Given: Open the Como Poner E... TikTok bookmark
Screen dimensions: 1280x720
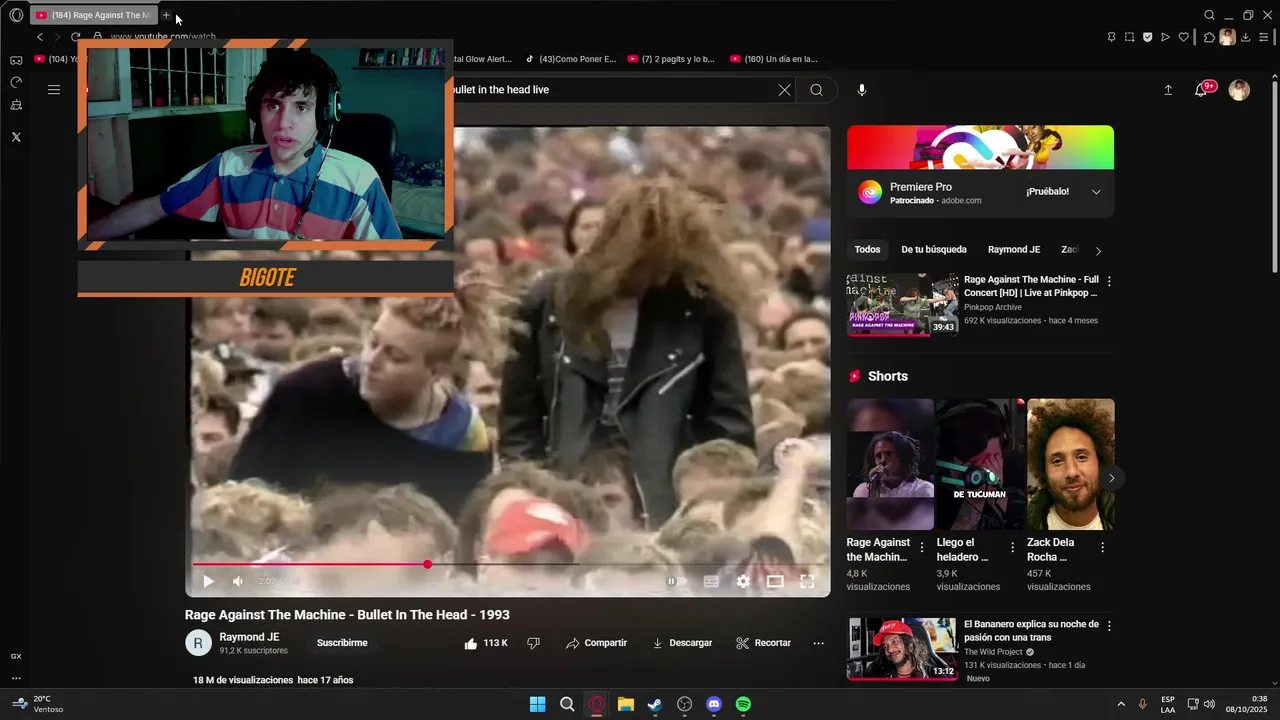Looking at the screenshot, I should tap(571, 59).
